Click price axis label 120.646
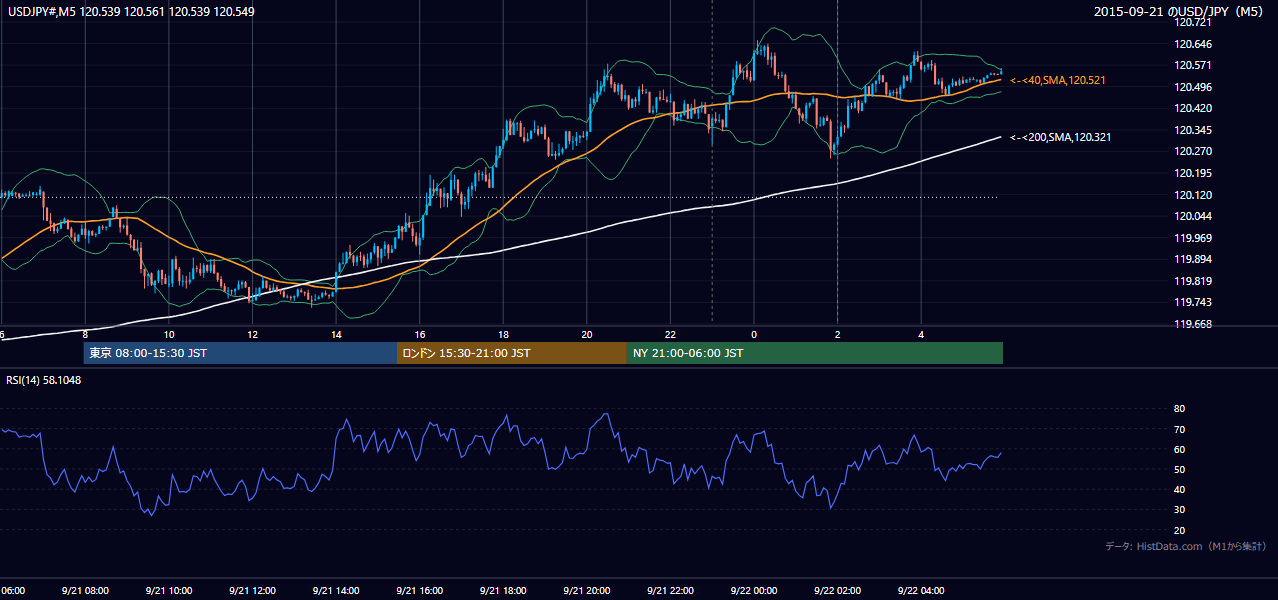The height and width of the screenshot is (600, 1278). click(x=1194, y=44)
